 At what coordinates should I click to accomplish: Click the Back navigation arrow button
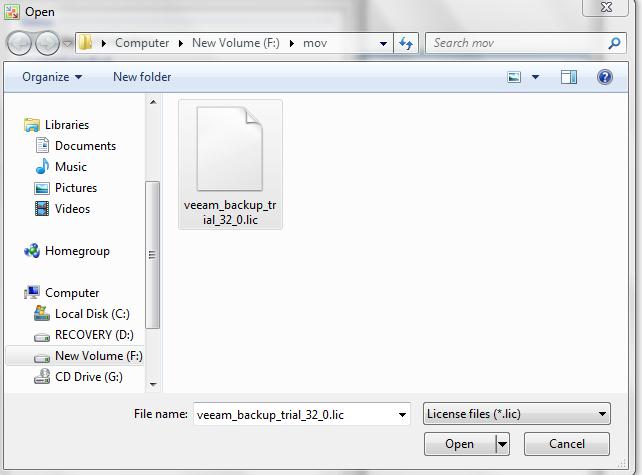(x=19, y=43)
